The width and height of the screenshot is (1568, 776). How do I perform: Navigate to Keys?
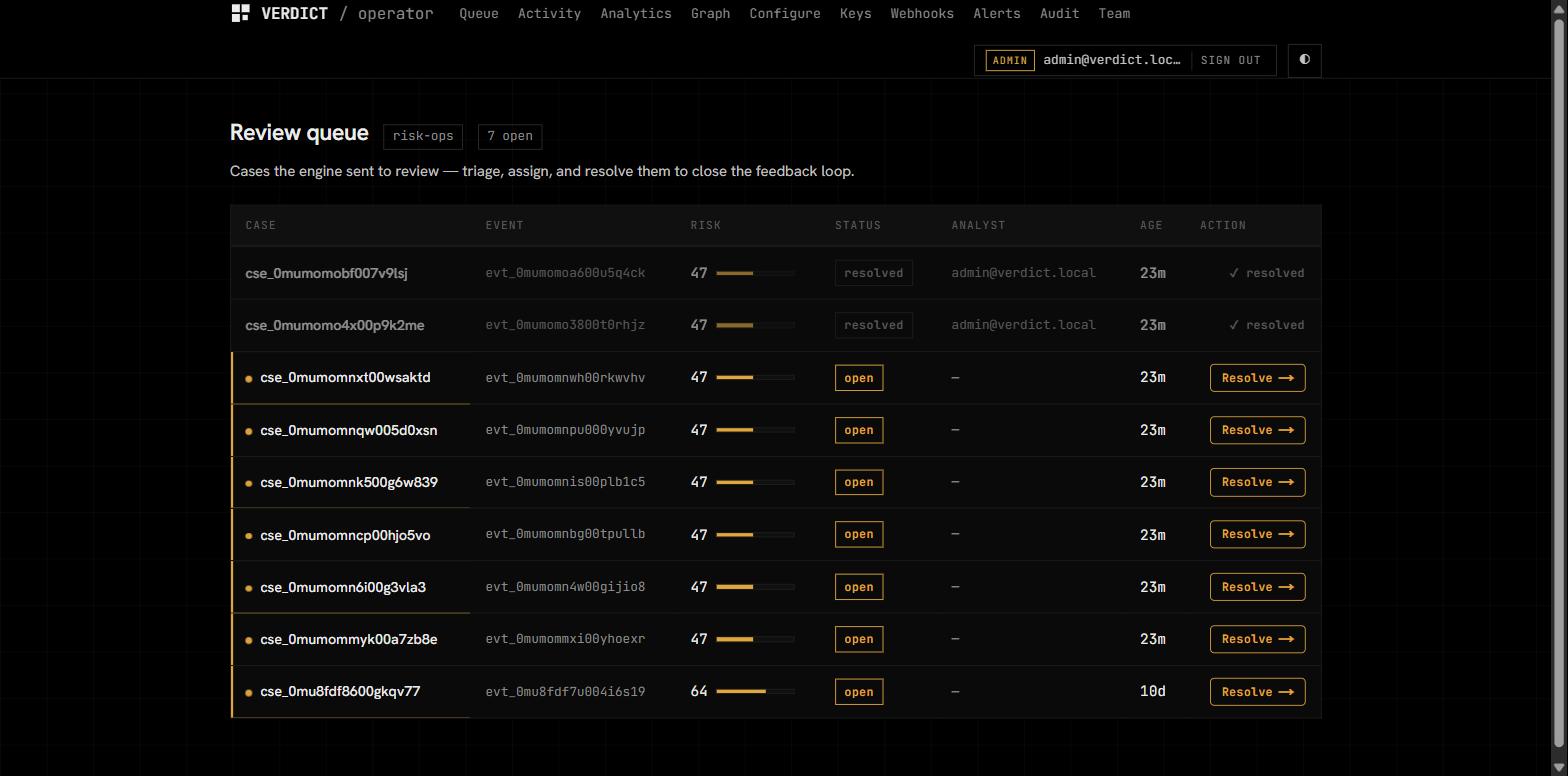pyautogui.click(x=855, y=14)
